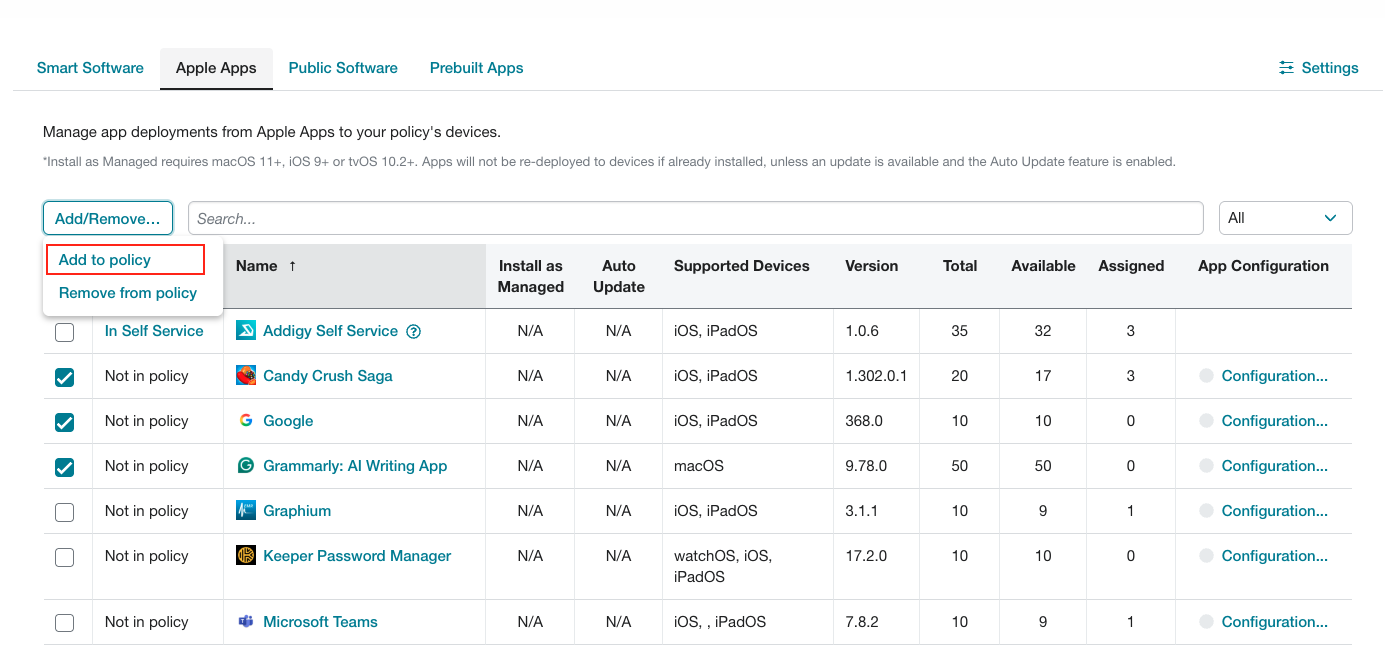
Task: Click Keeper Password Manager configuration status dot
Action: point(1206,556)
